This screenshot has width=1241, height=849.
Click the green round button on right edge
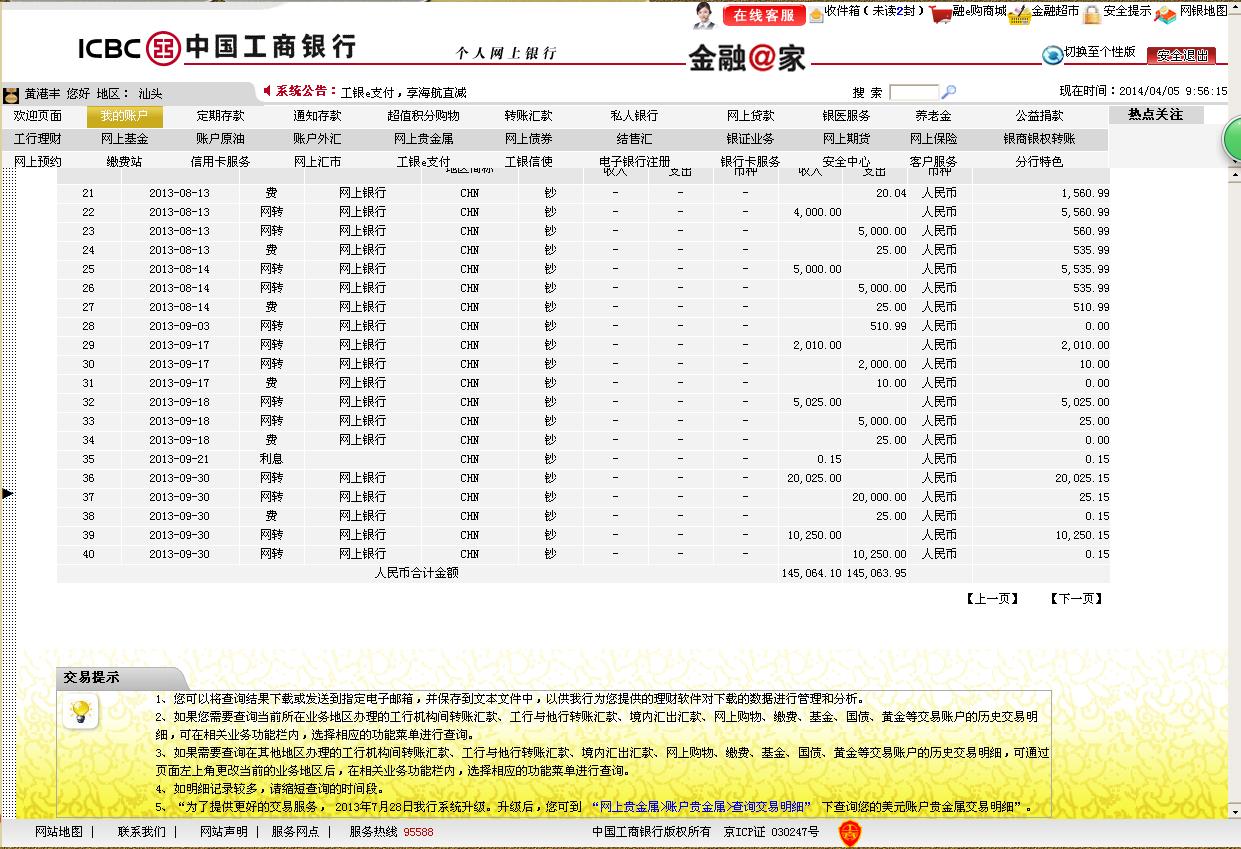[x=1233, y=139]
